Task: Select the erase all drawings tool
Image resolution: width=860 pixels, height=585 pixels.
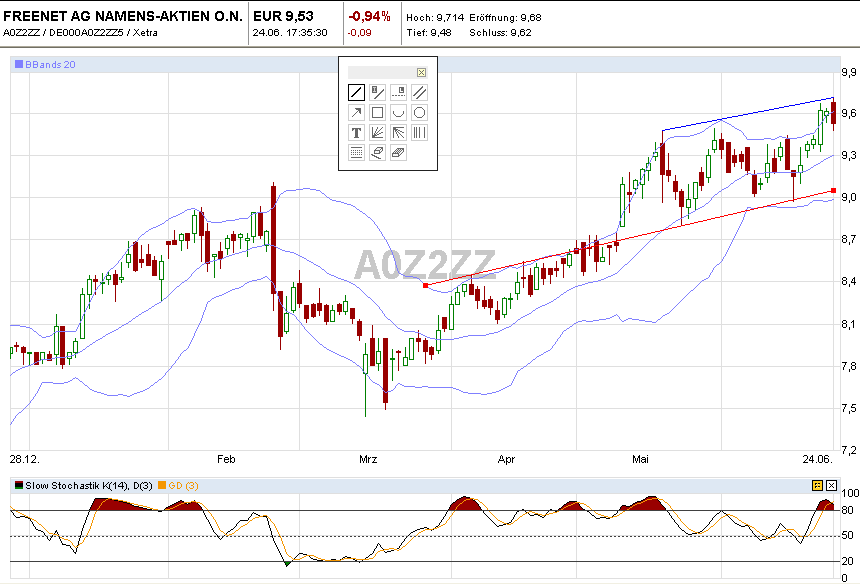Action: tap(398, 152)
